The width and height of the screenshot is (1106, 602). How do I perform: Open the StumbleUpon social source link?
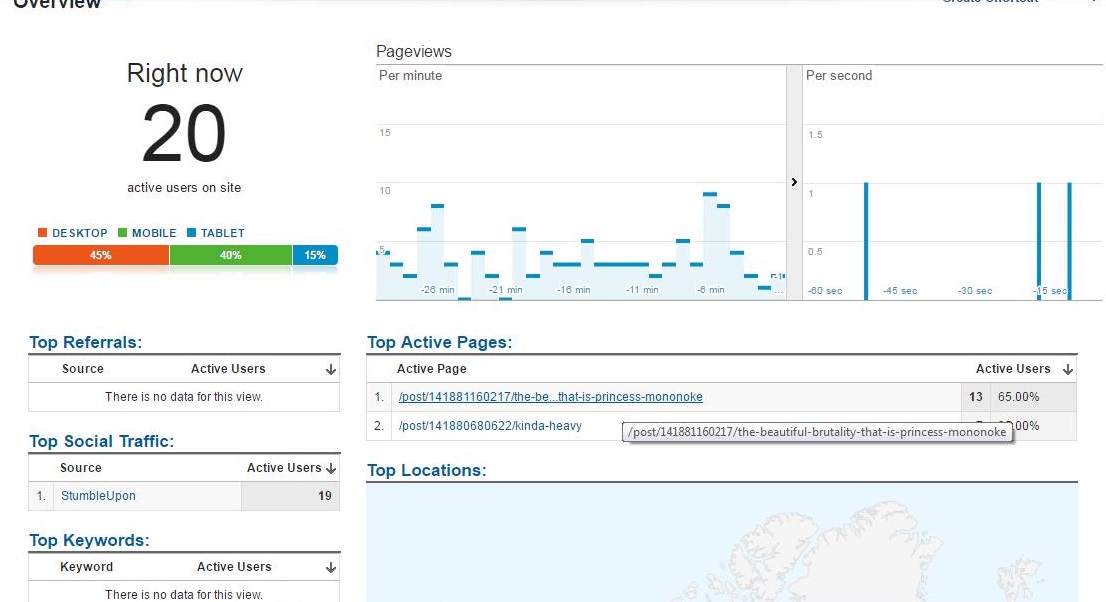click(98, 495)
